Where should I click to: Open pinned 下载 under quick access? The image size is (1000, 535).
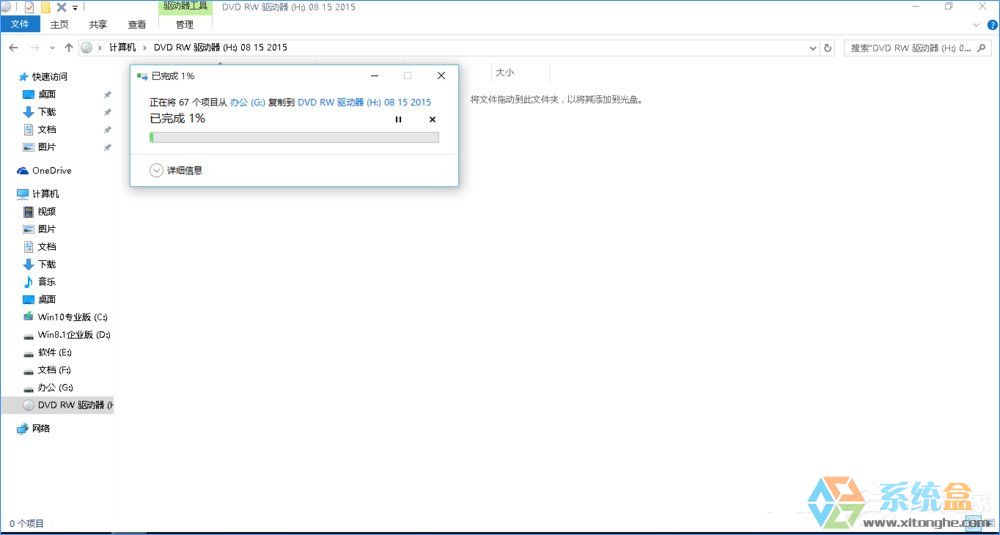[47, 112]
